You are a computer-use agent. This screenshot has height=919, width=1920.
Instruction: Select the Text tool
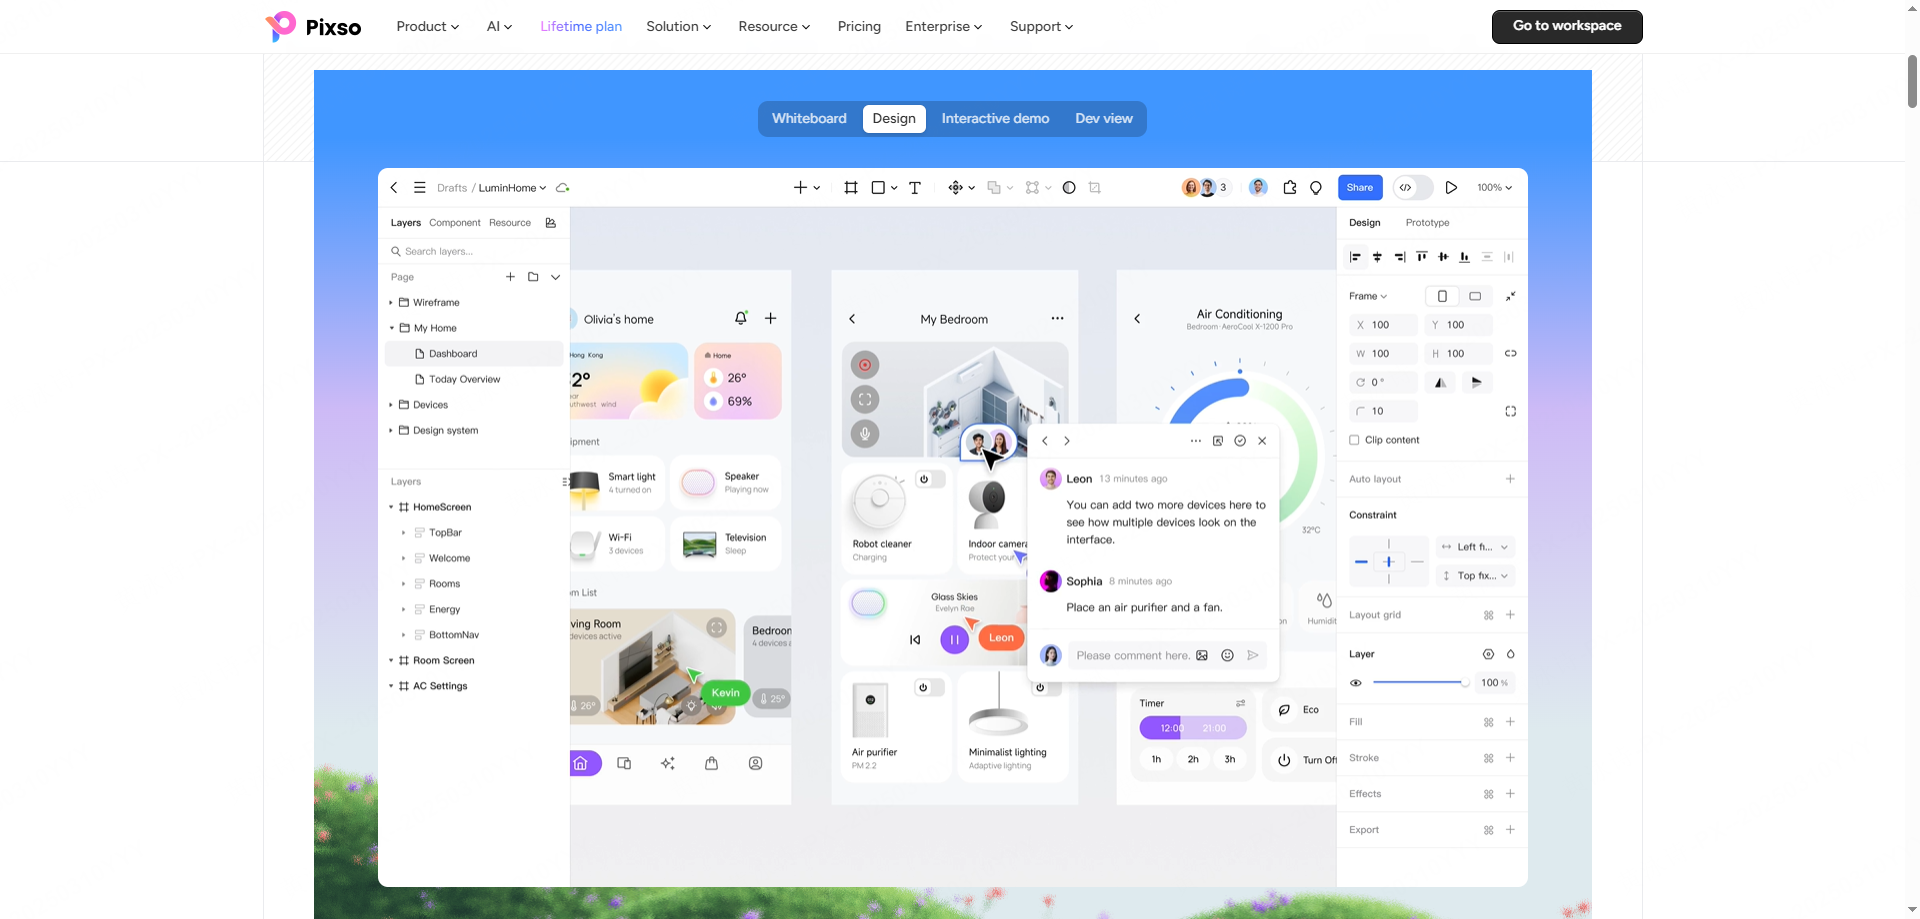[x=915, y=188]
